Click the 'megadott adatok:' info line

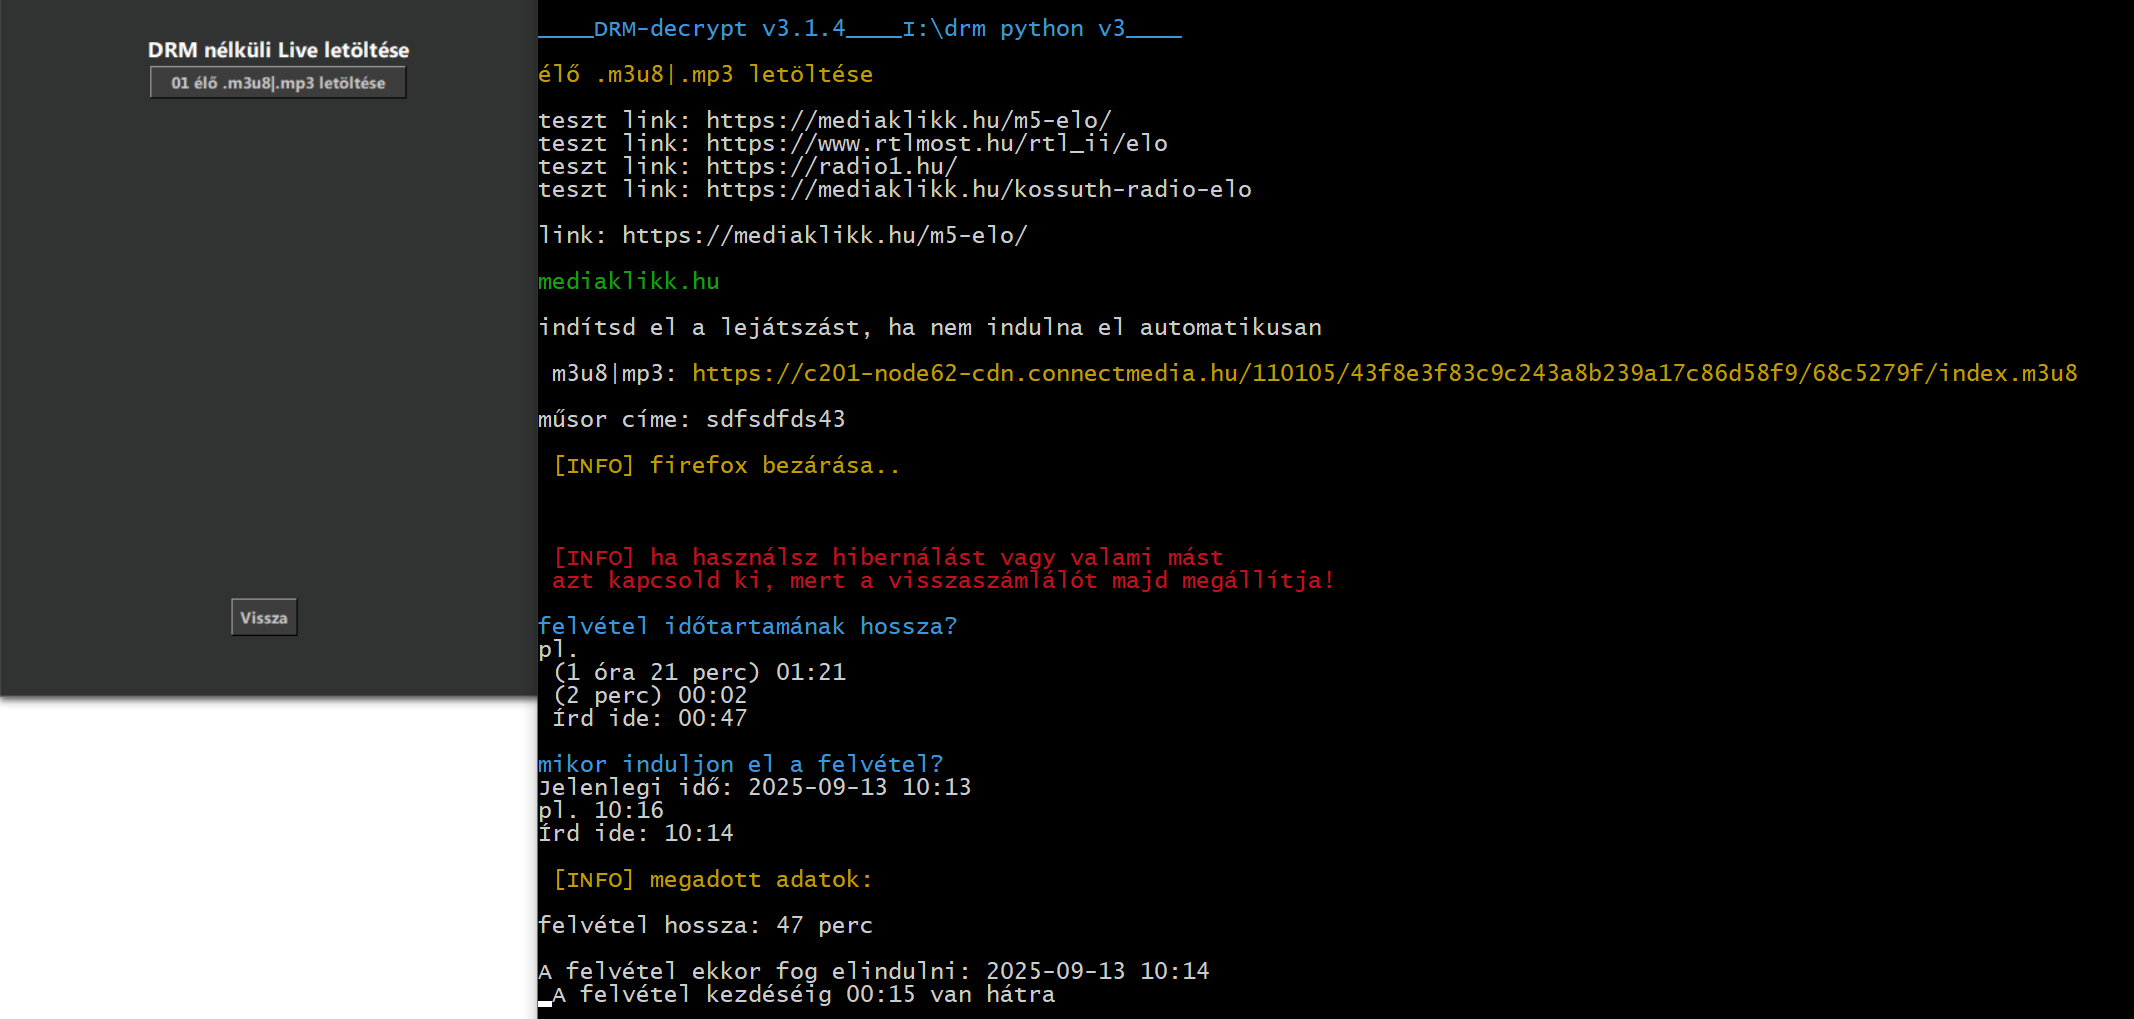tap(712, 879)
